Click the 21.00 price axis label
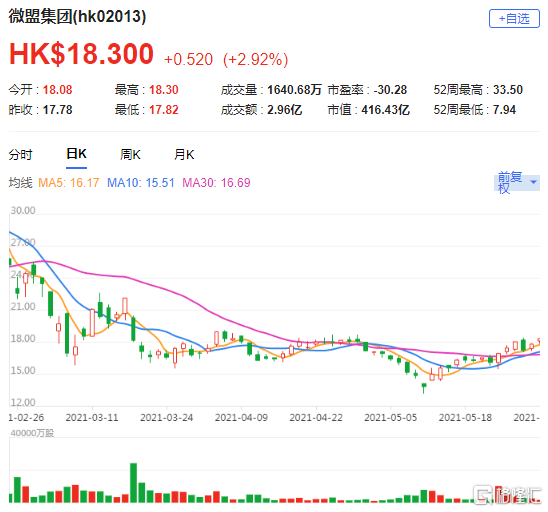This screenshot has width=548, height=512. (x=23, y=307)
